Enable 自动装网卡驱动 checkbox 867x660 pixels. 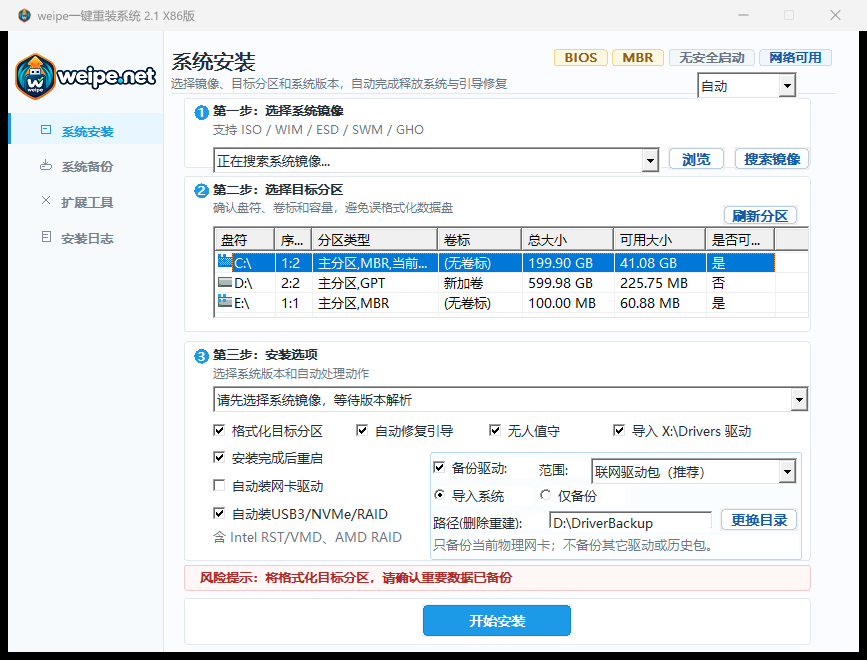pos(219,485)
